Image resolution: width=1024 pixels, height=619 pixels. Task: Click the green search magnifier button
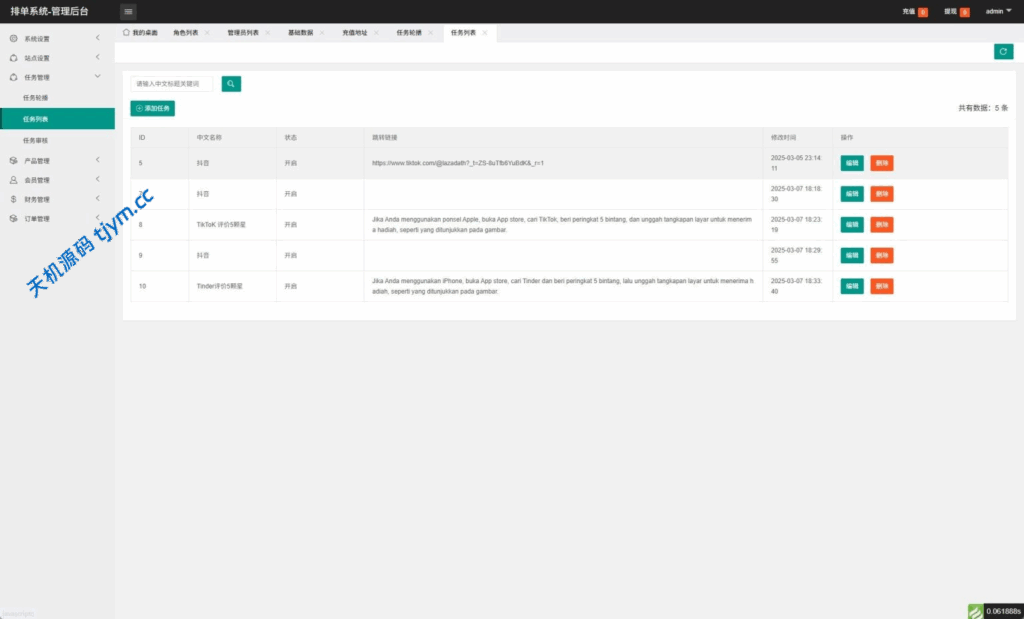point(231,84)
